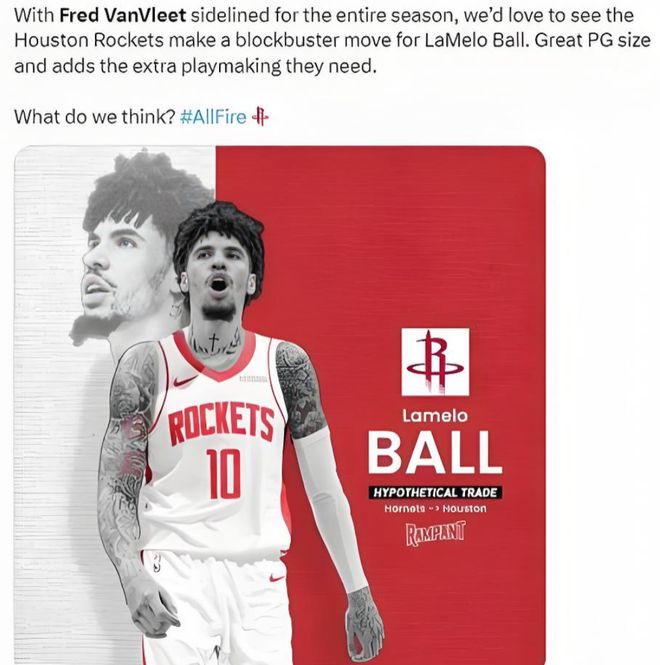
Task: Click the ROCKETS wordmark on the jersey
Action: (x=221, y=423)
